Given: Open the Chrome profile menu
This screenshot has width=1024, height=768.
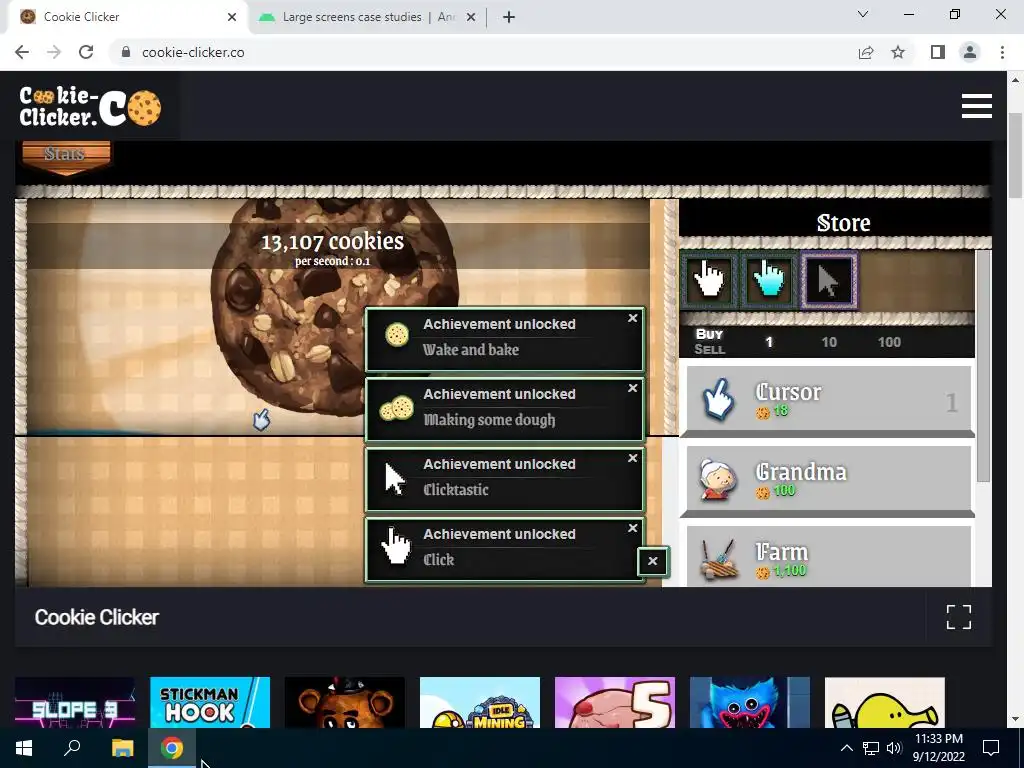Looking at the screenshot, I should click(x=970, y=52).
